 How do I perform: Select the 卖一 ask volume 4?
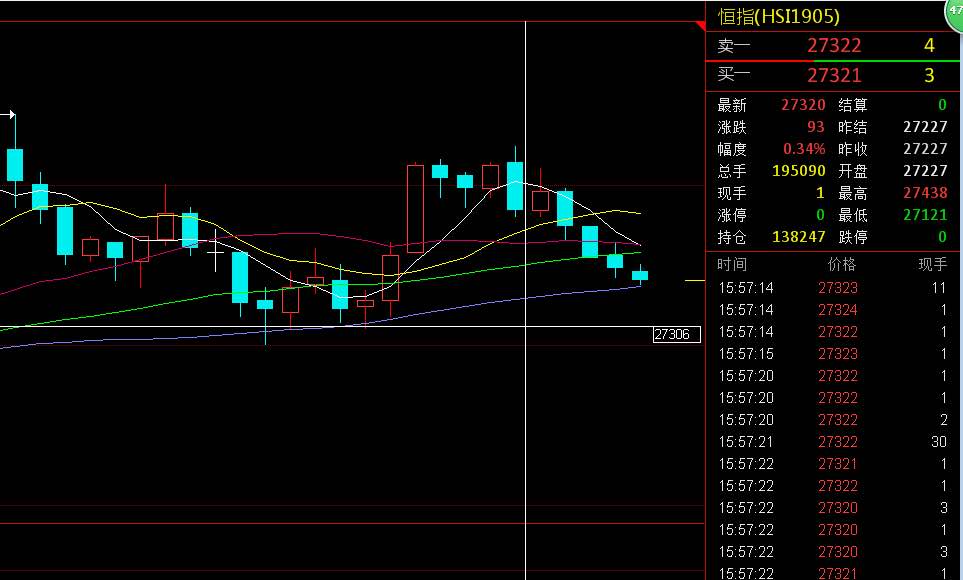click(x=929, y=45)
